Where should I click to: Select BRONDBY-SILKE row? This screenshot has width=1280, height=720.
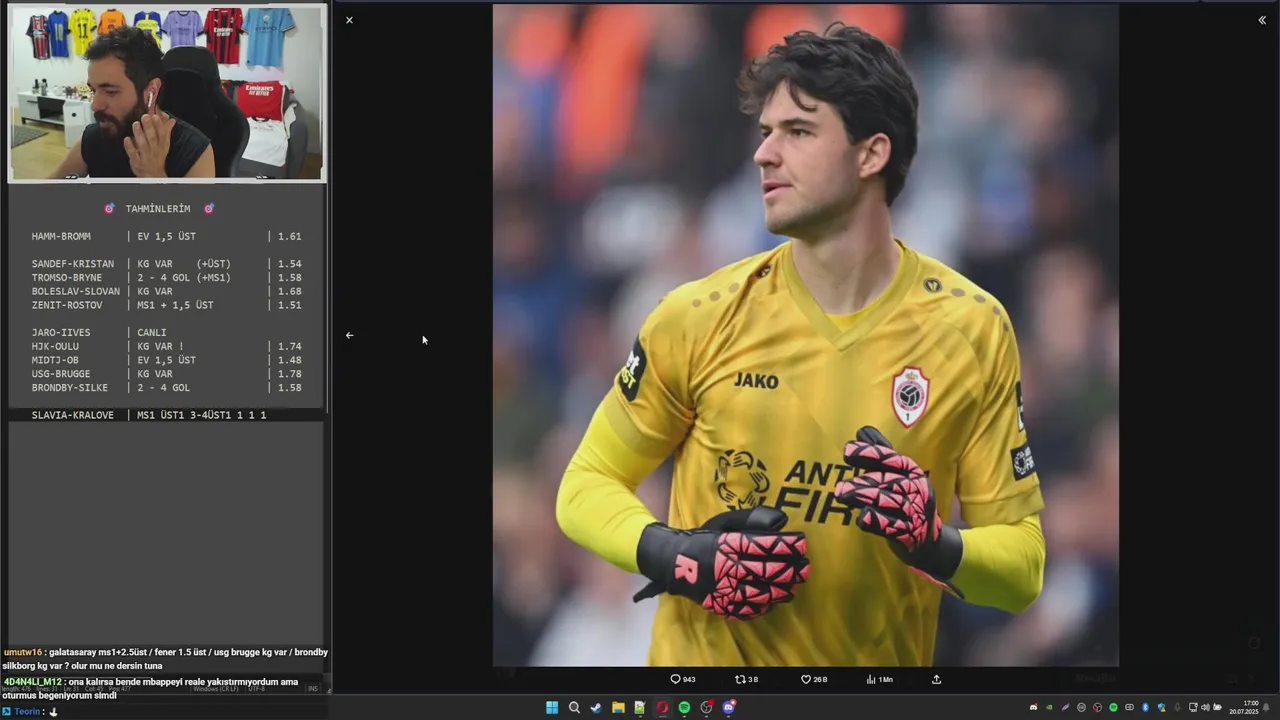(x=166, y=388)
